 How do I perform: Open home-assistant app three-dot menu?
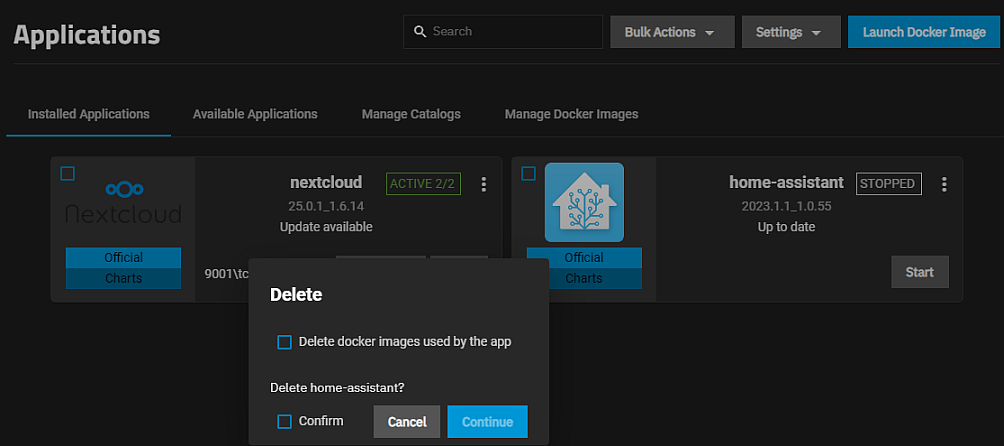(944, 184)
